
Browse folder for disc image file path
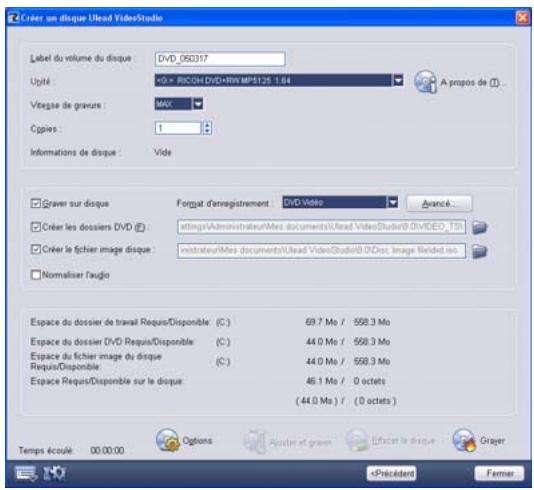coord(480,251)
